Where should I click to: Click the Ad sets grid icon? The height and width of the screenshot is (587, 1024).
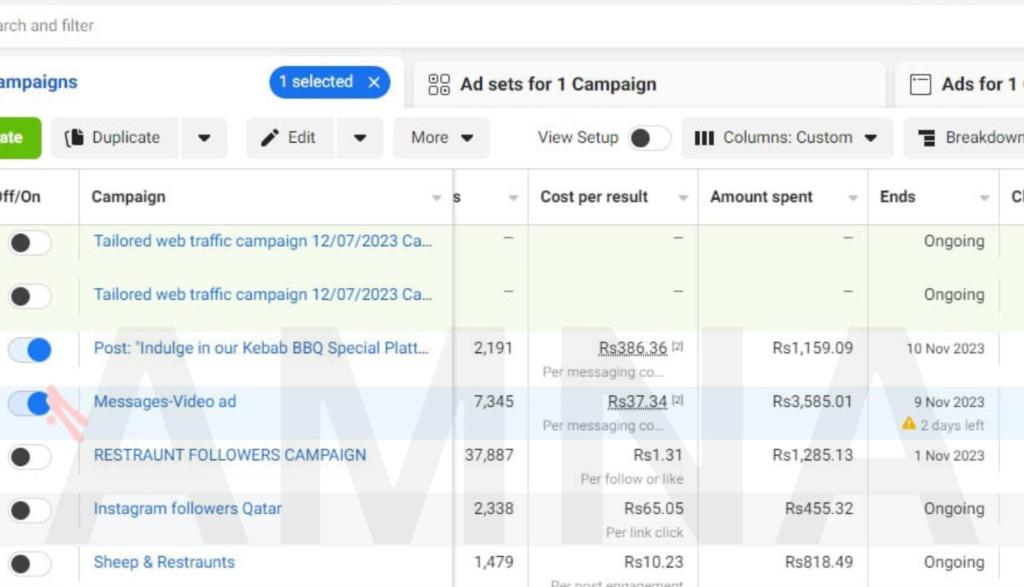pyautogui.click(x=439, y=85)
